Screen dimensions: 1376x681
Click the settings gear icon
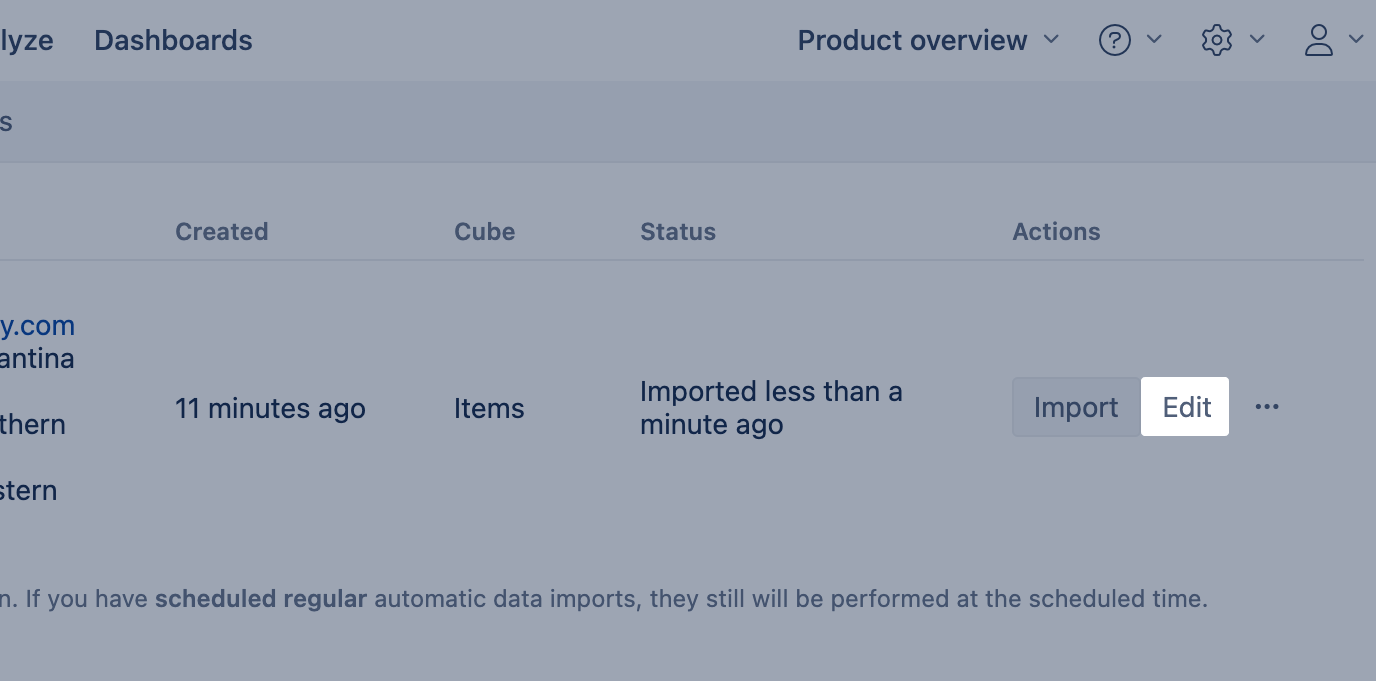1216,40
